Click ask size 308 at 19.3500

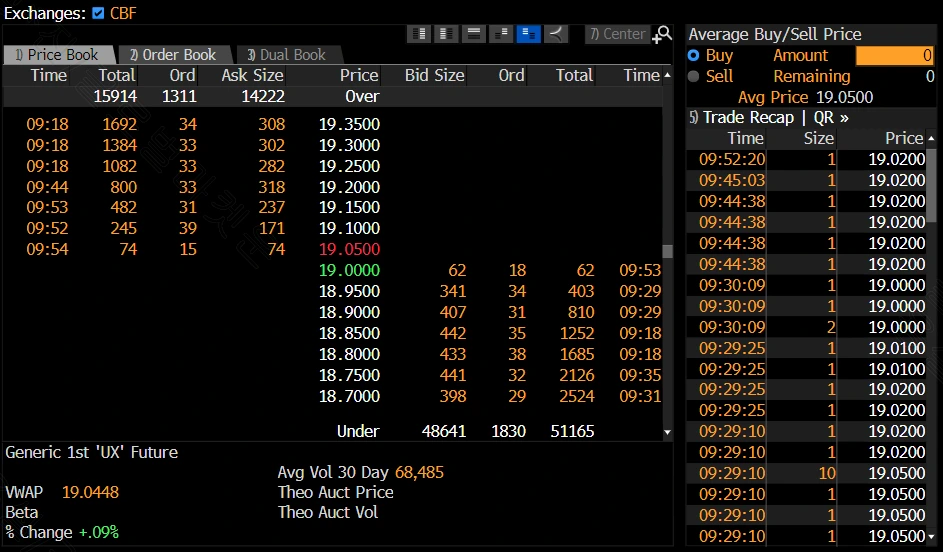pyautogui.click(x=271, y=124)
